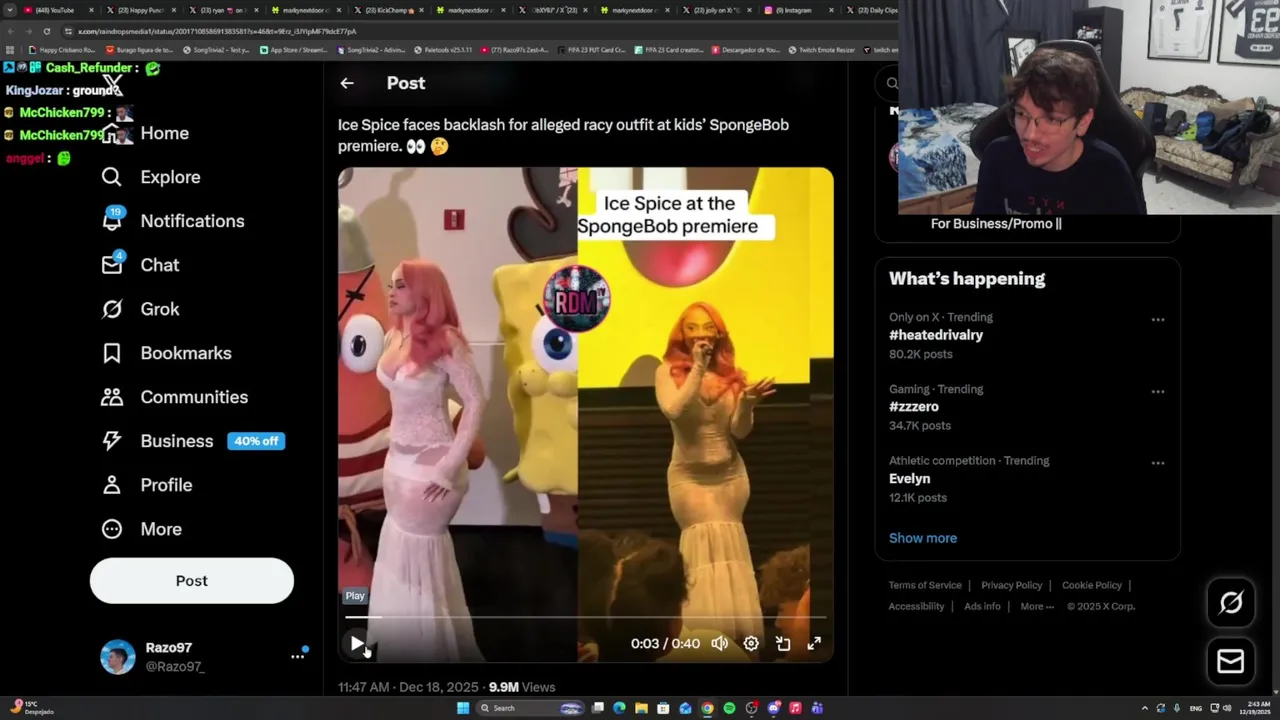Open the Razo97 account switcher dots
The image size is (1280, 720).
[297, 656]
